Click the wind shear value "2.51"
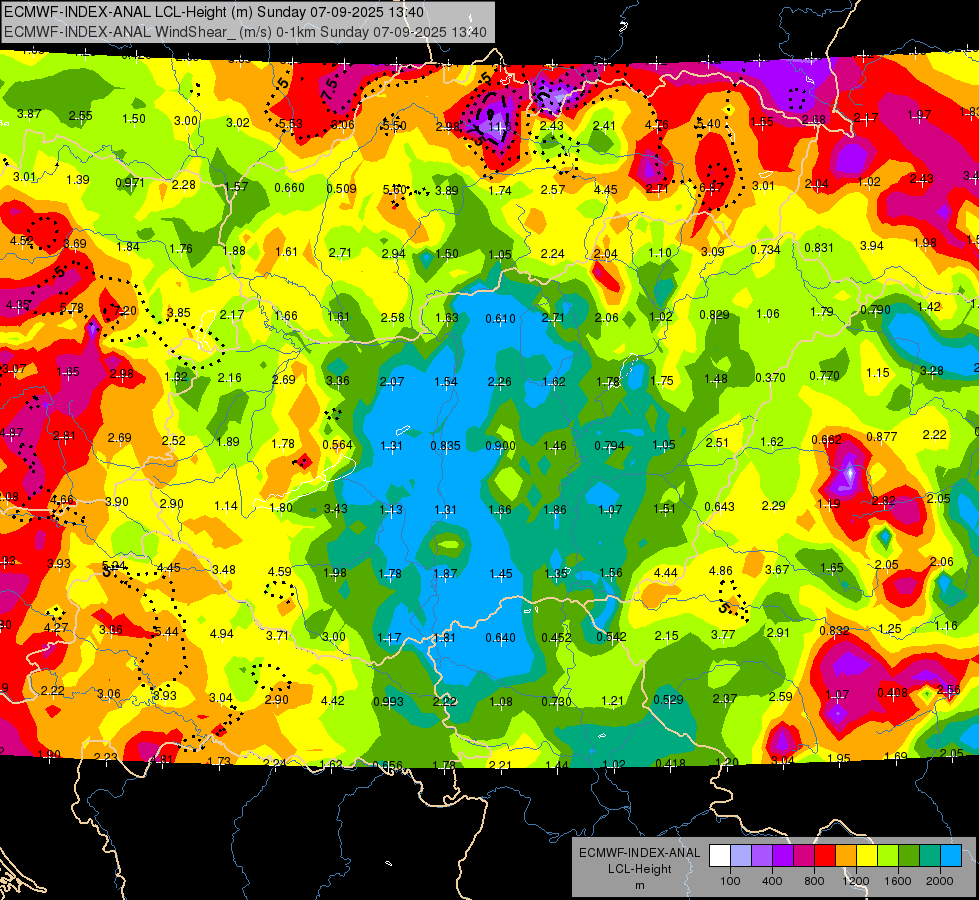Image resolution: width=979 pixels, height=900 pixels. [x=717, y=442]
